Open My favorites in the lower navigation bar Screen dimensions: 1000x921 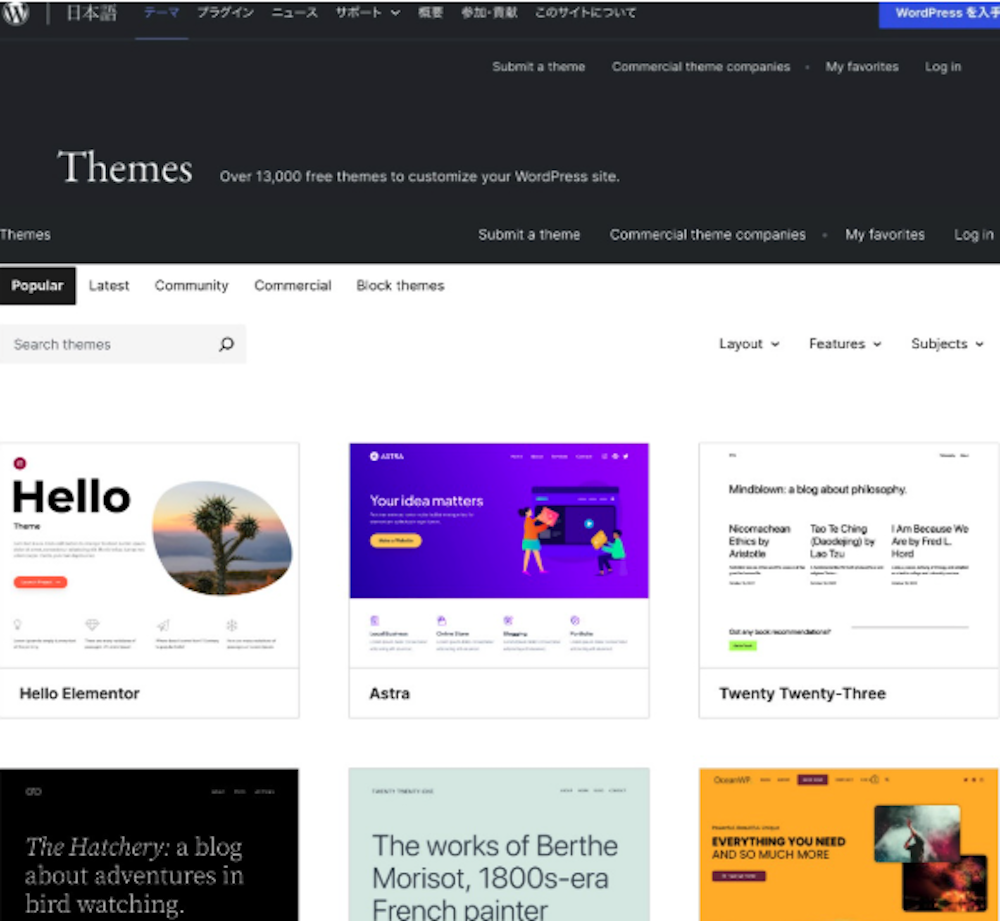[x=885, y=235]
